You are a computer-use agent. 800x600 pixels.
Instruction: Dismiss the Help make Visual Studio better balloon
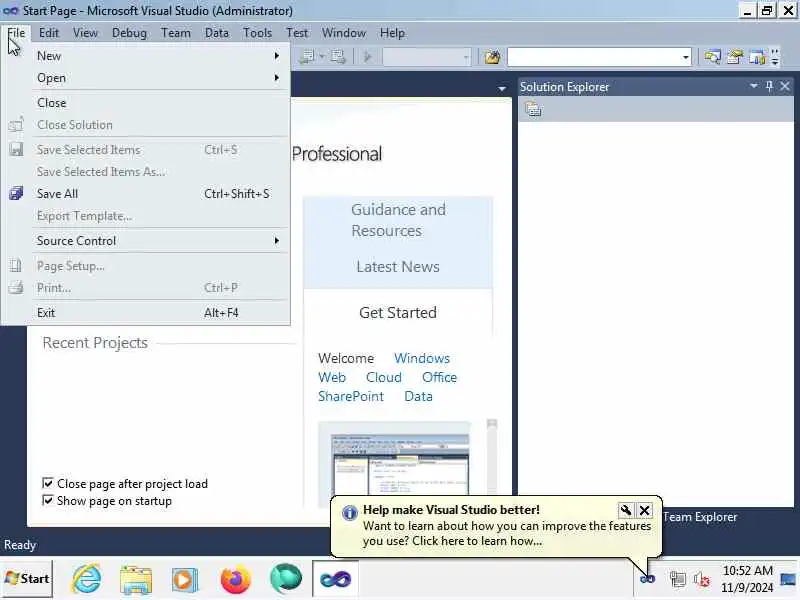(644, 510)
